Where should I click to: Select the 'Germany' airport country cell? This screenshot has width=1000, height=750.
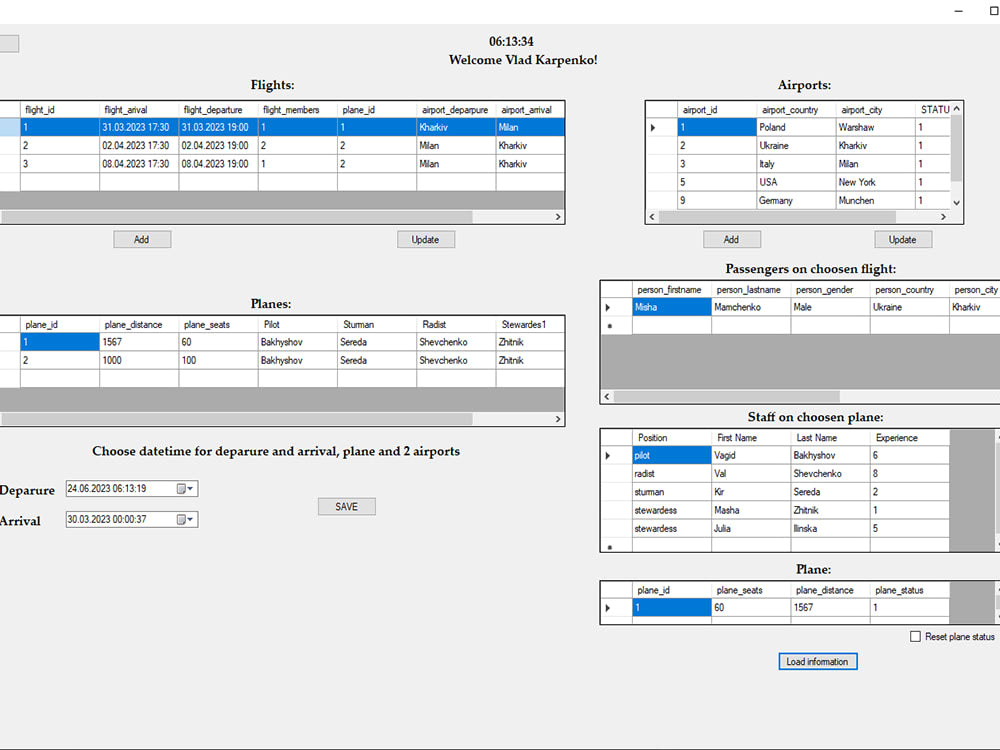point(796,200)
